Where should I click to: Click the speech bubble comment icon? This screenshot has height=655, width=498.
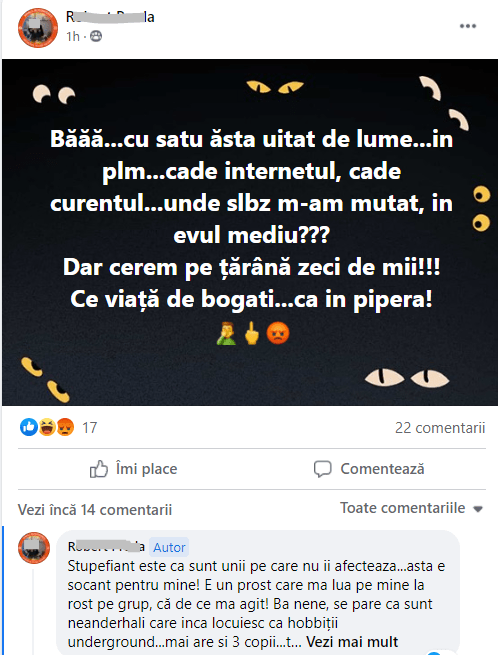[323, 469]
